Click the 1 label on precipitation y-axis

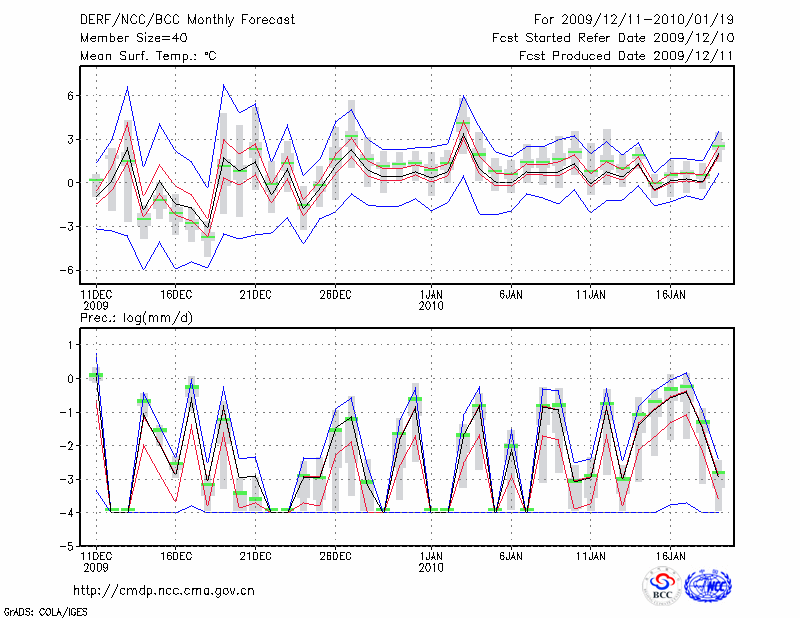tap(71, 345)
